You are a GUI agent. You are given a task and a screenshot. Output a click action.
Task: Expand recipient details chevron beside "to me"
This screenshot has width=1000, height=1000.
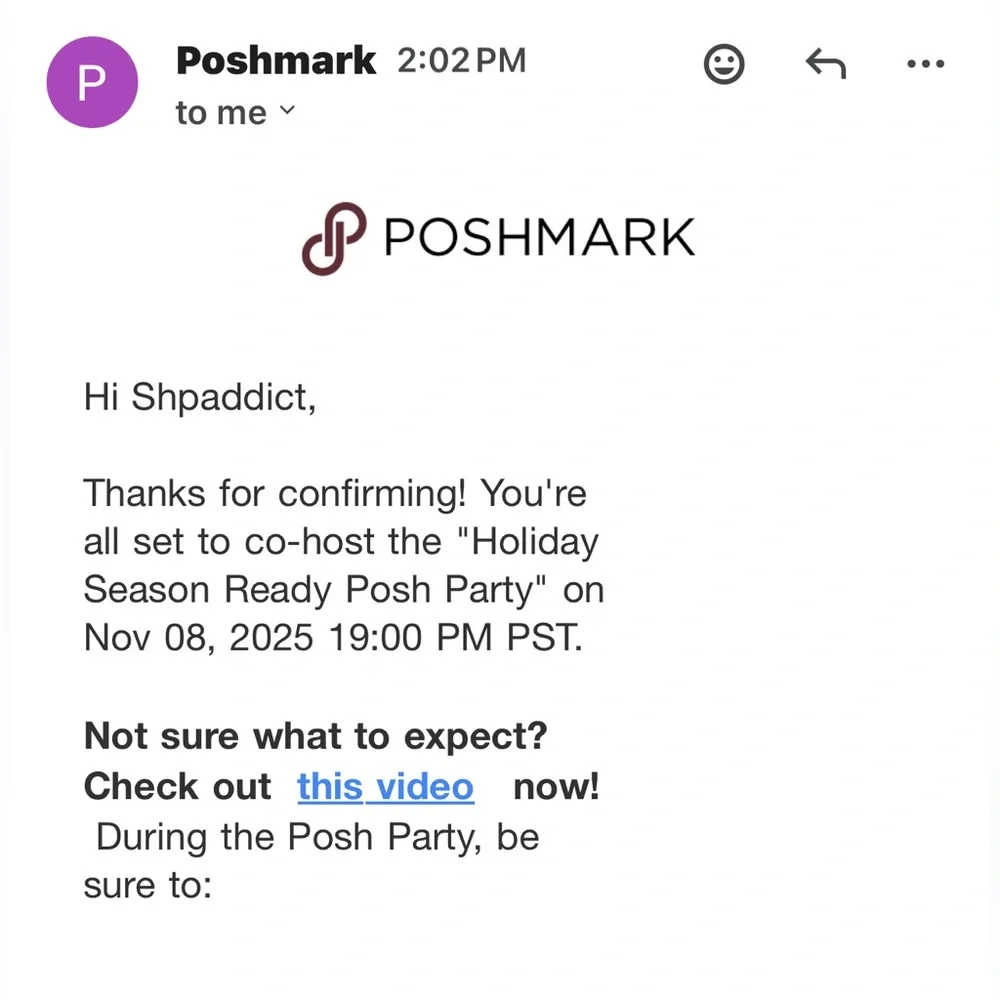pyautogui.click(x=287, y=111)
